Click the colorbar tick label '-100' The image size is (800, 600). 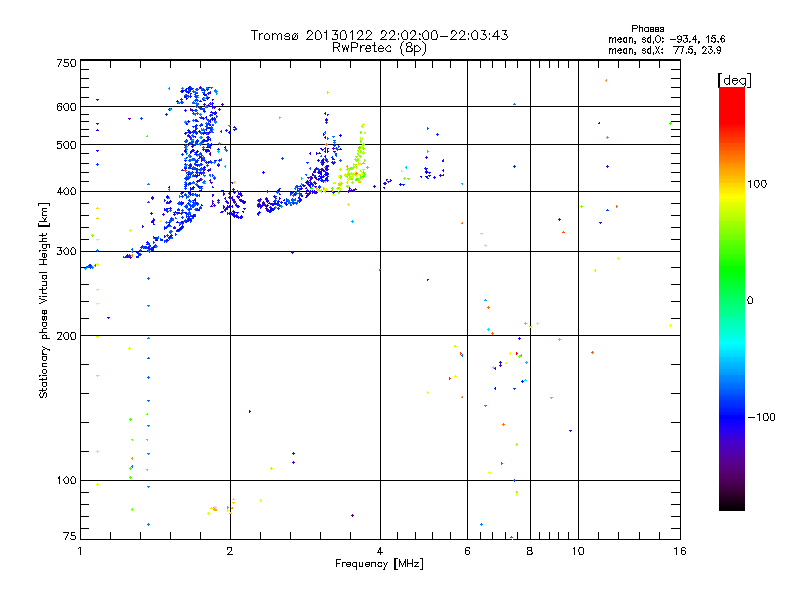[x=762, y=417]
